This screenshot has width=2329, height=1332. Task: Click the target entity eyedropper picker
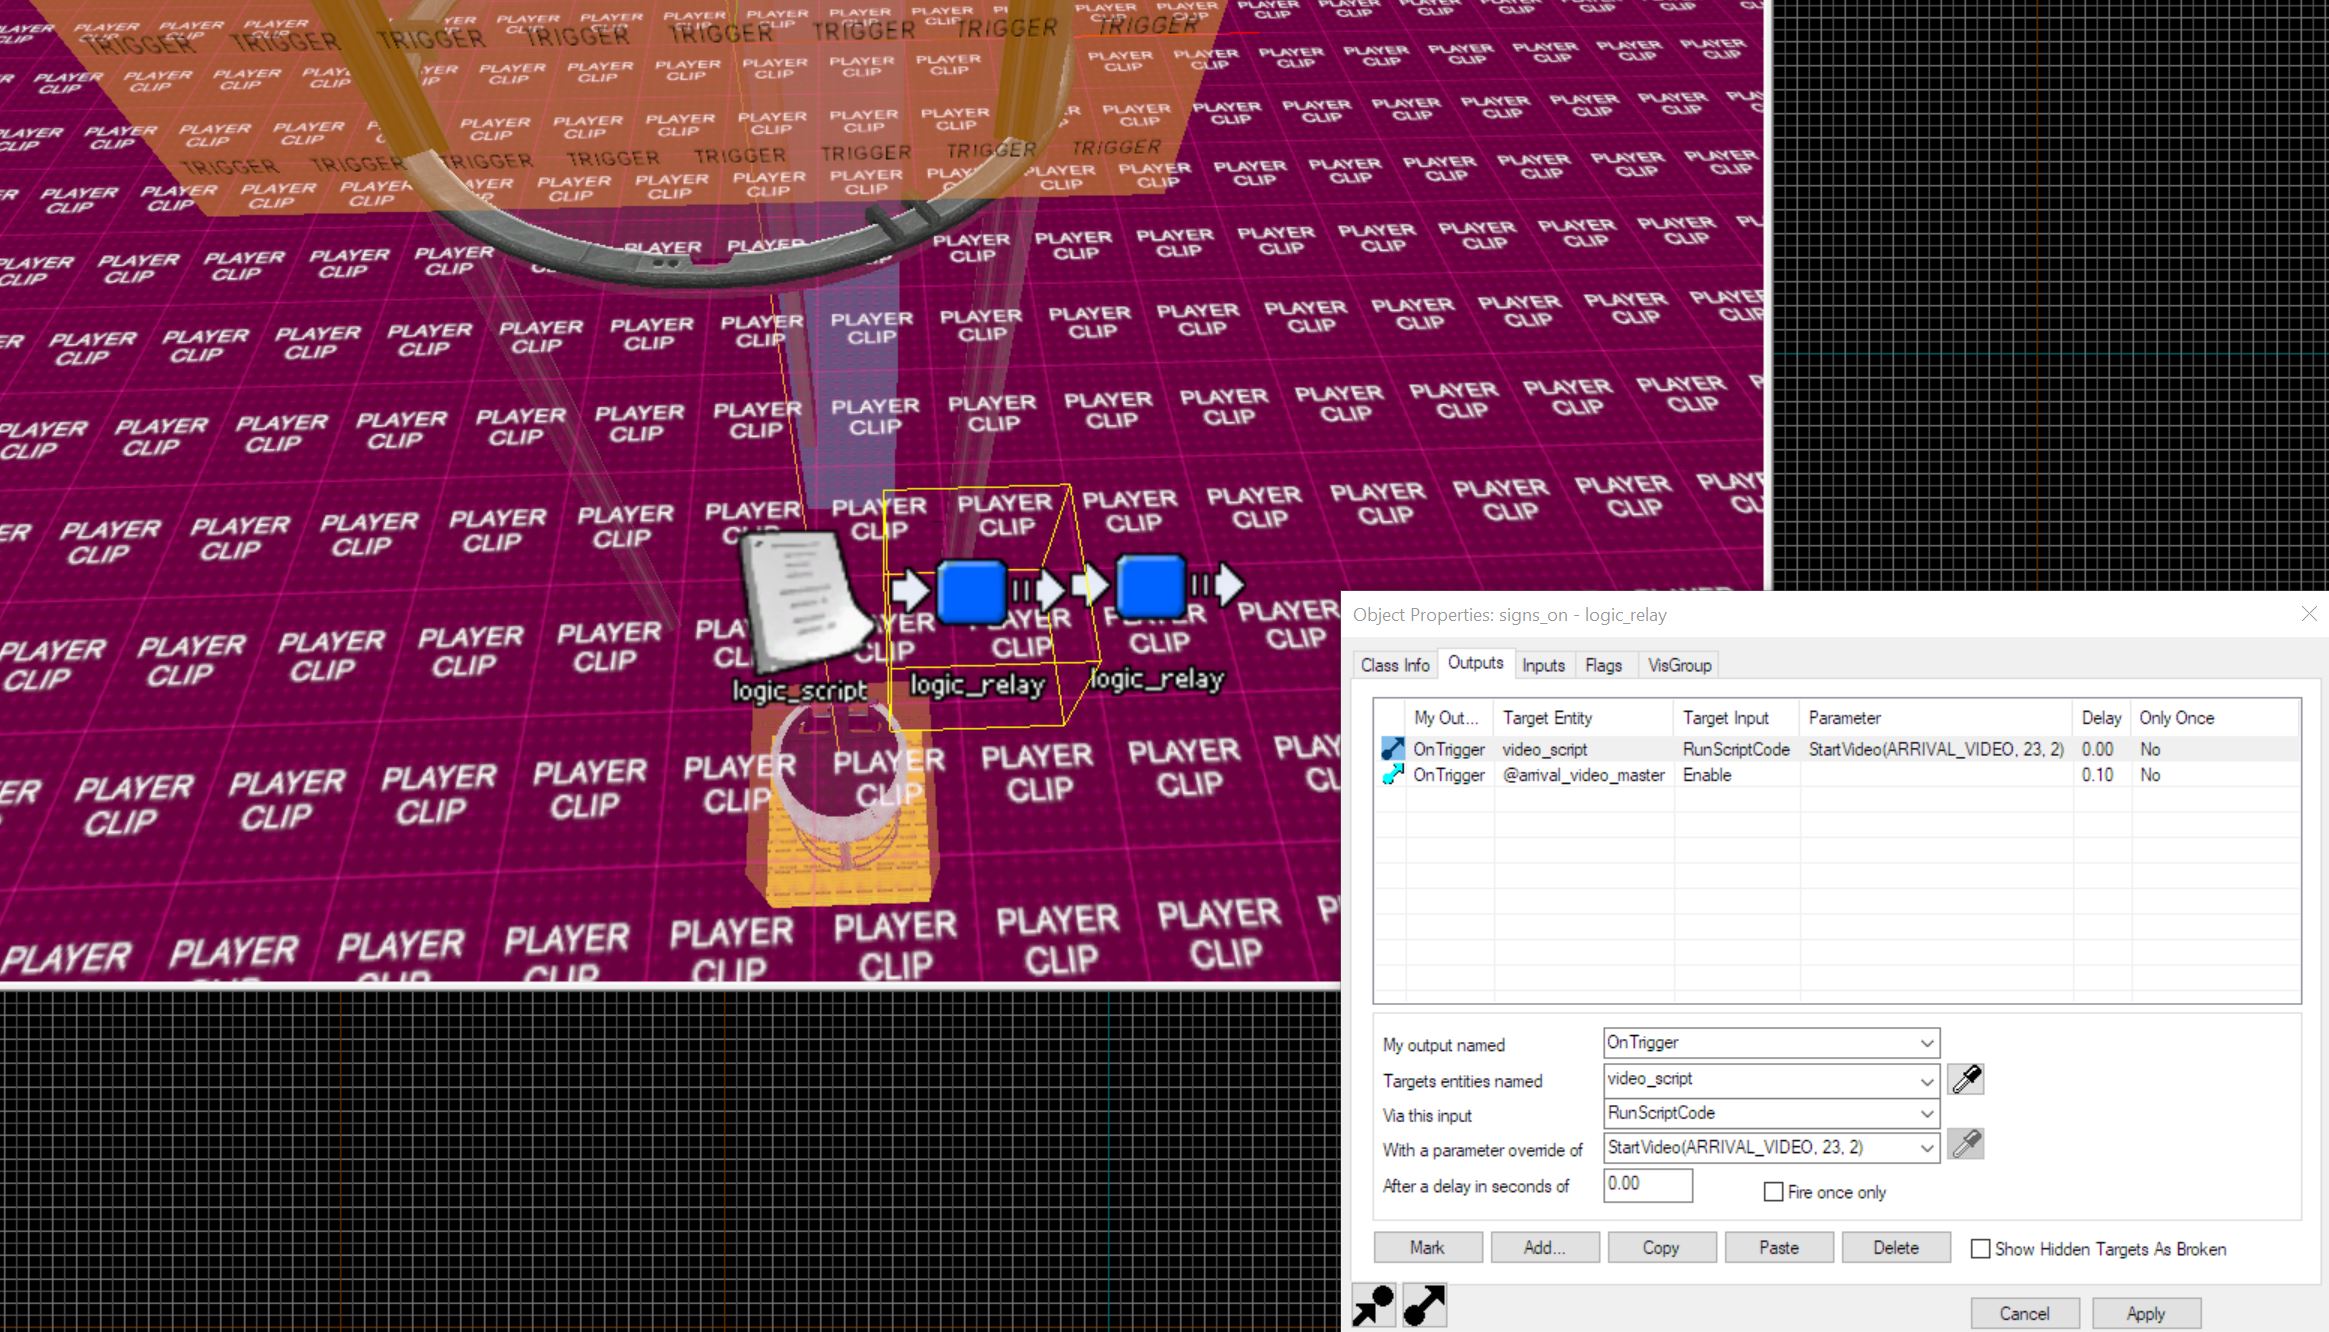click(x=1966, y=1079)
